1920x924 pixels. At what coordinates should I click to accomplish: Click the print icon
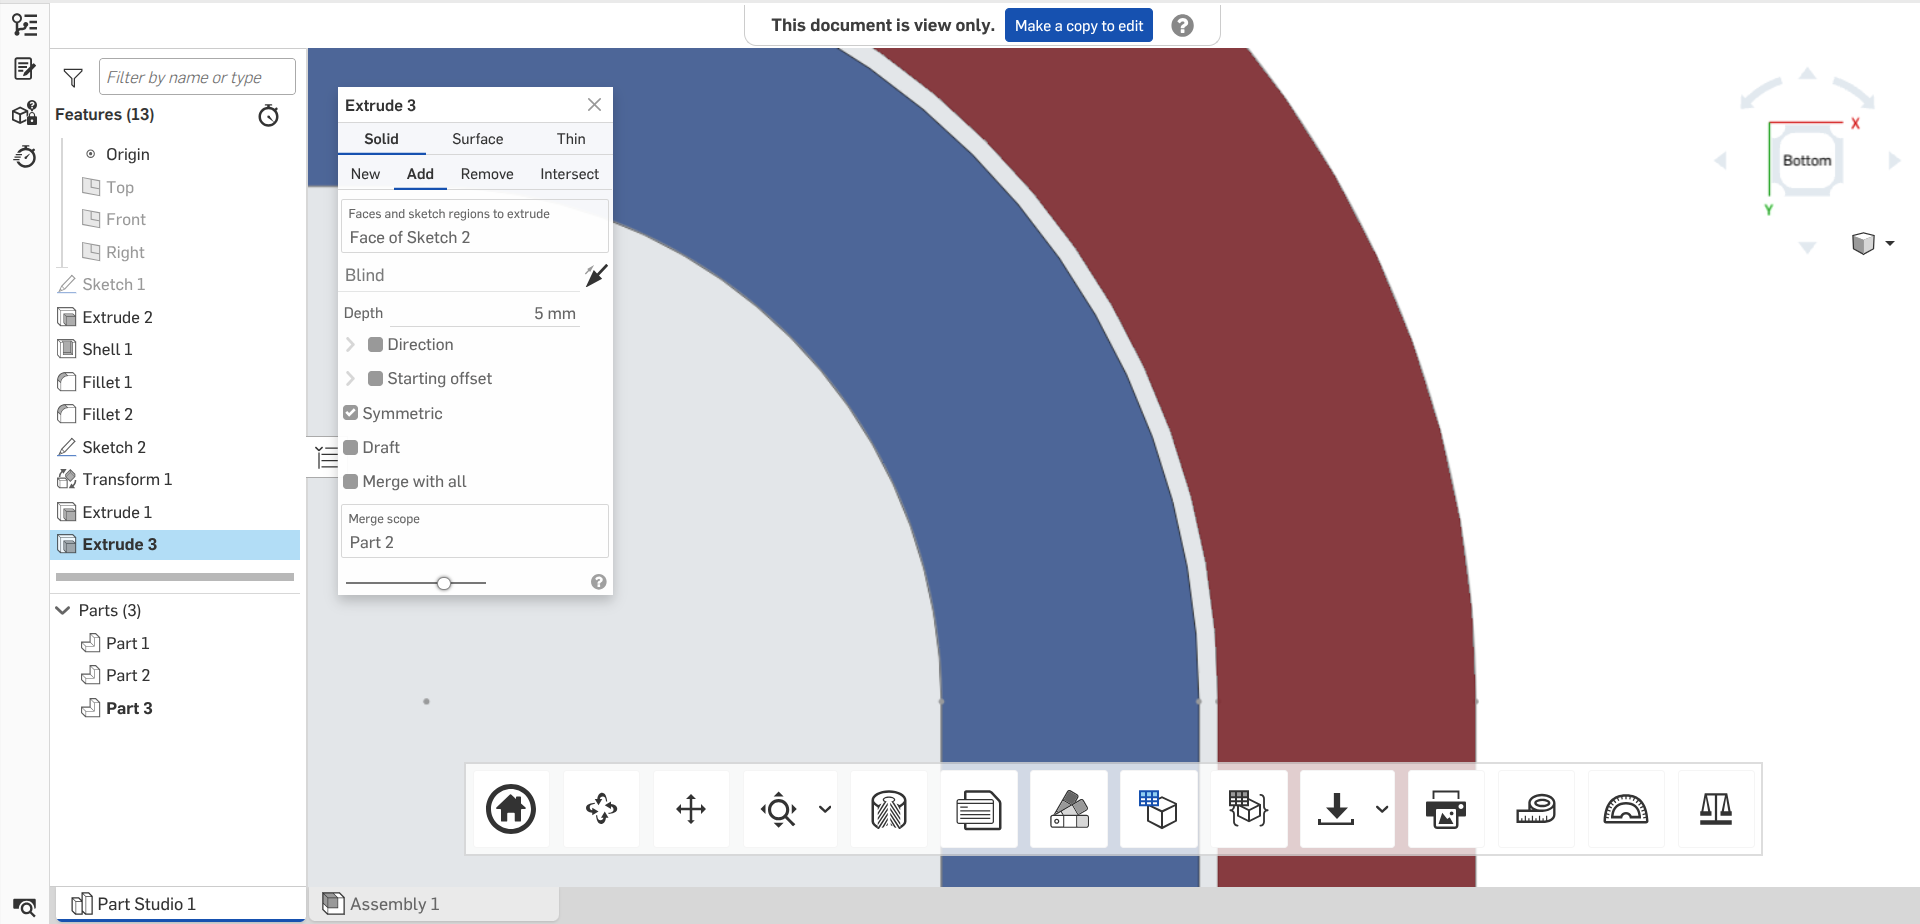tap(1446, 809)
